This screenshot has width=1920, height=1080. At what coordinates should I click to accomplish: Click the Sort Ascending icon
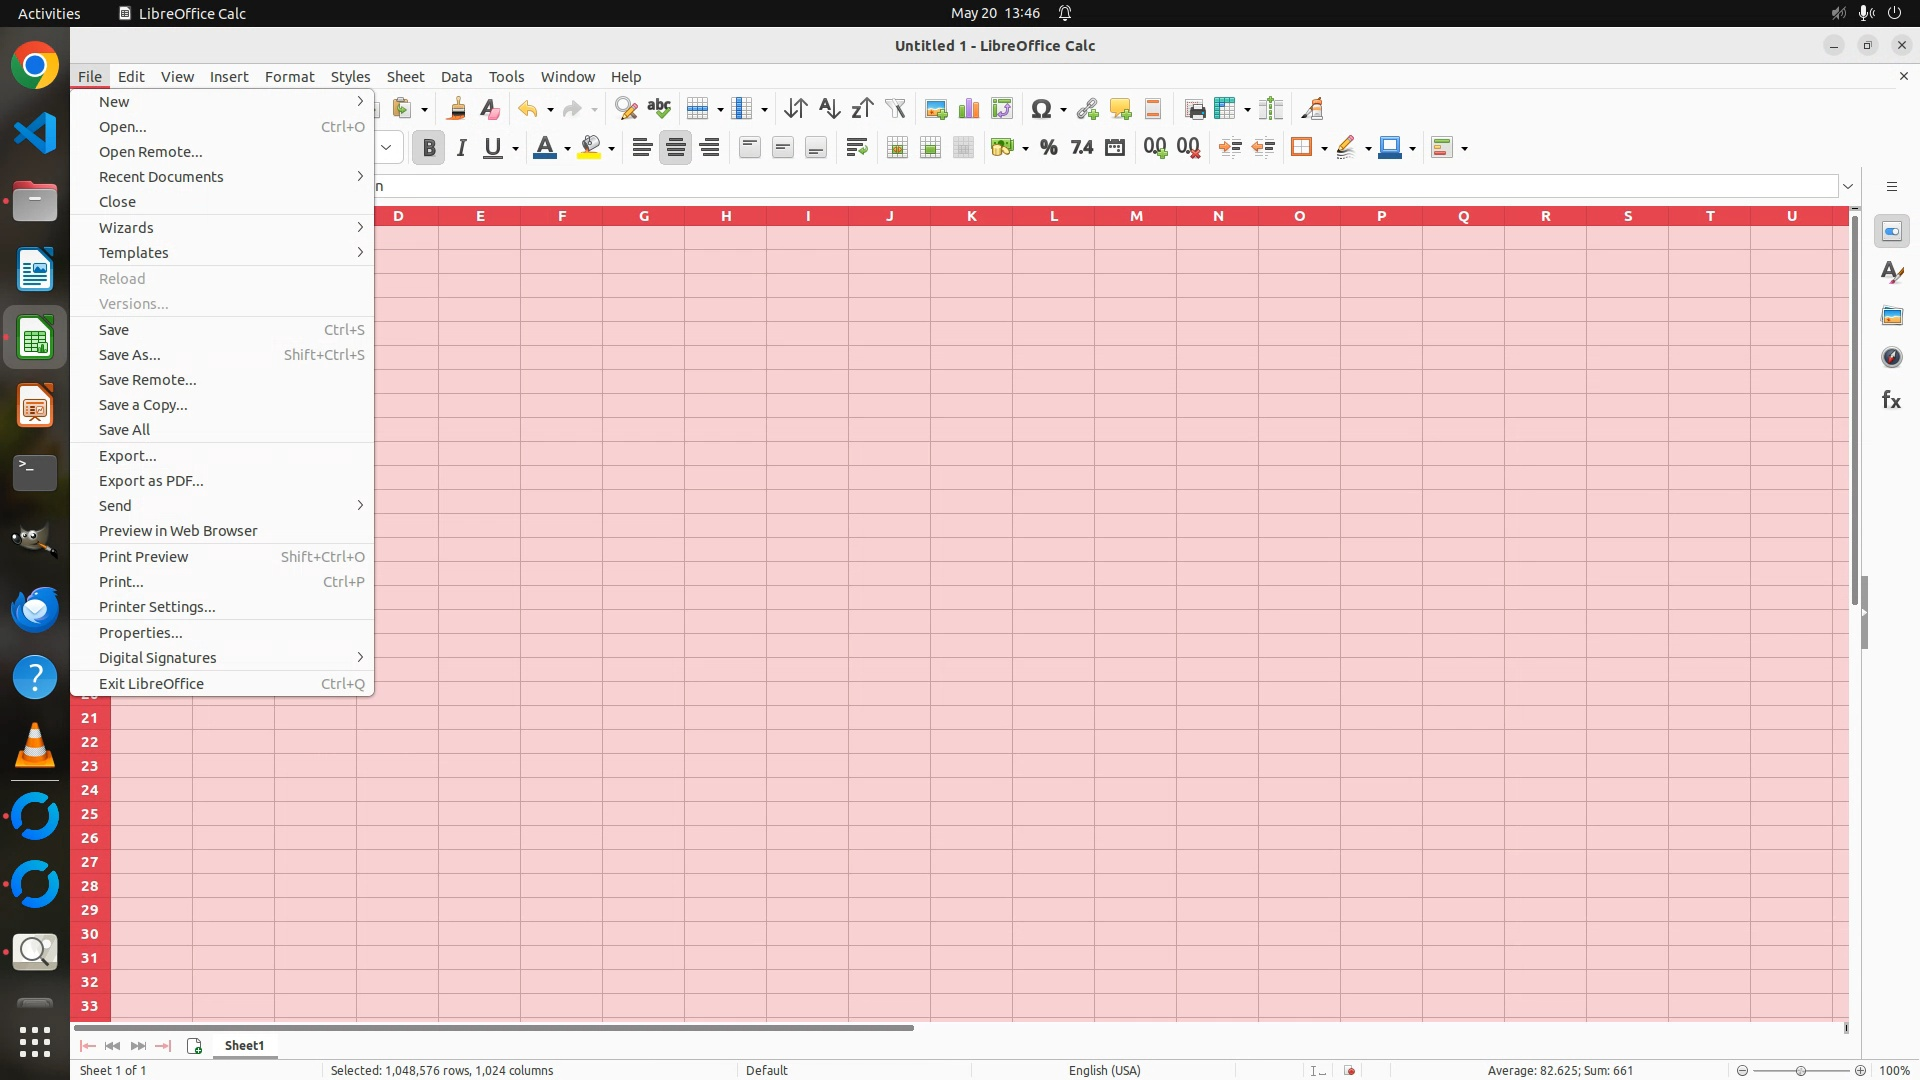pyautogui.click(x=829, y=109)
